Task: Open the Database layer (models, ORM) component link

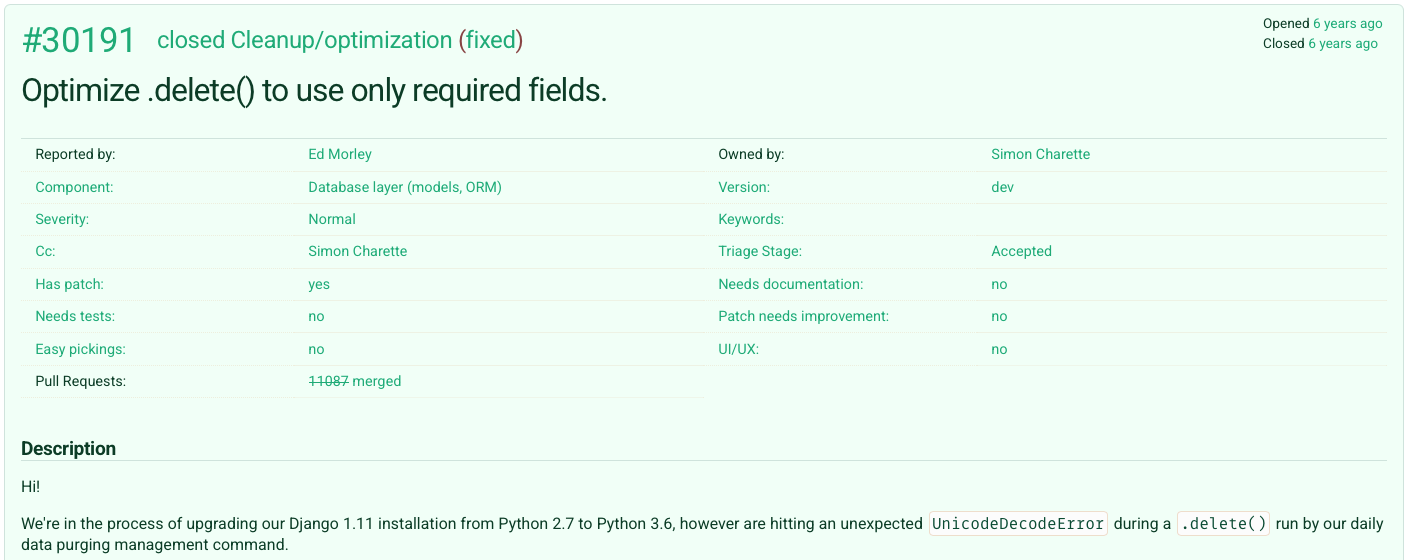Action: [404, 187]
